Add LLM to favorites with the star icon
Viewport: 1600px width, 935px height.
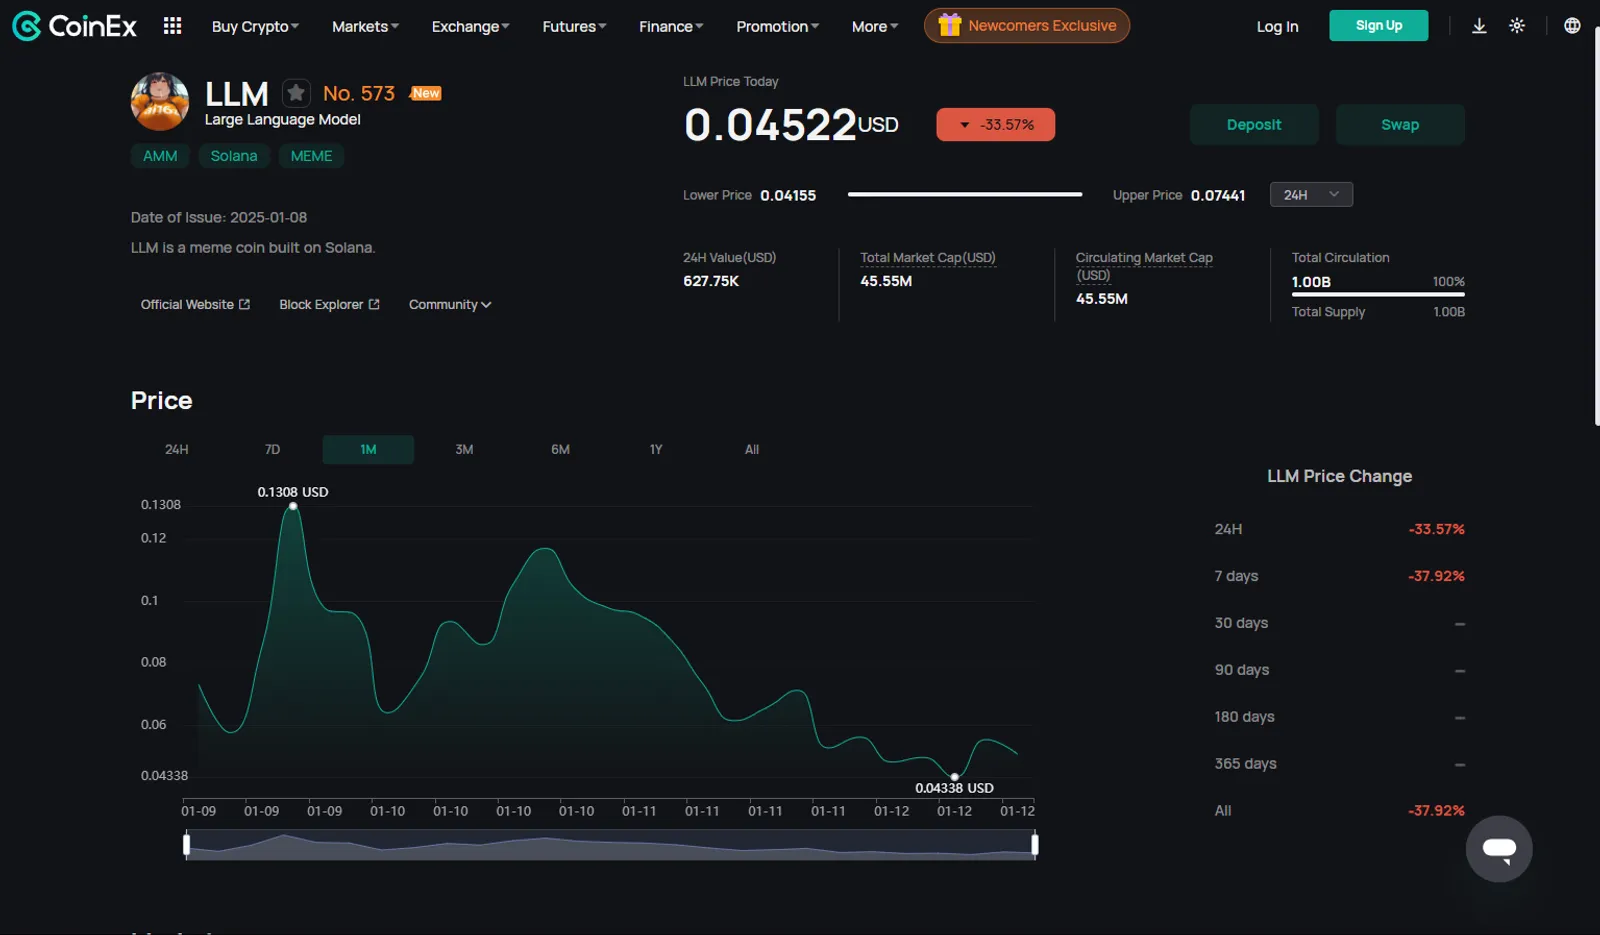click(x=295, y=93)
